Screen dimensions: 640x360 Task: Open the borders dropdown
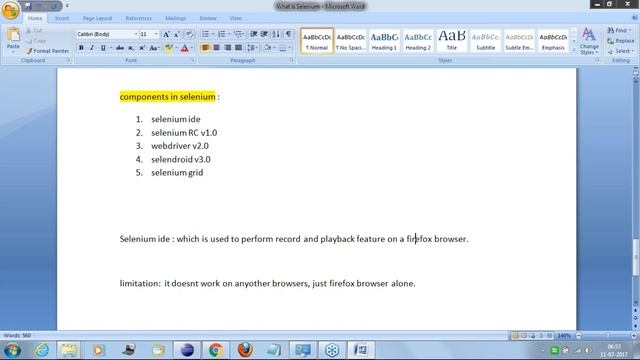pos(290,48)
